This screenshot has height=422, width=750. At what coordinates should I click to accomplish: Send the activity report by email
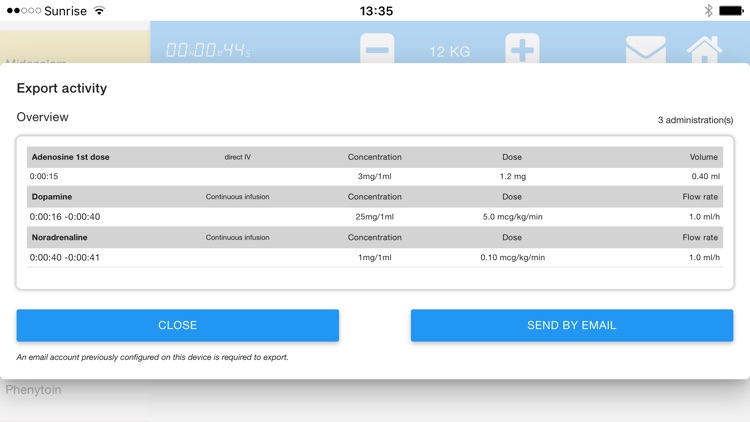click(572, 325)
